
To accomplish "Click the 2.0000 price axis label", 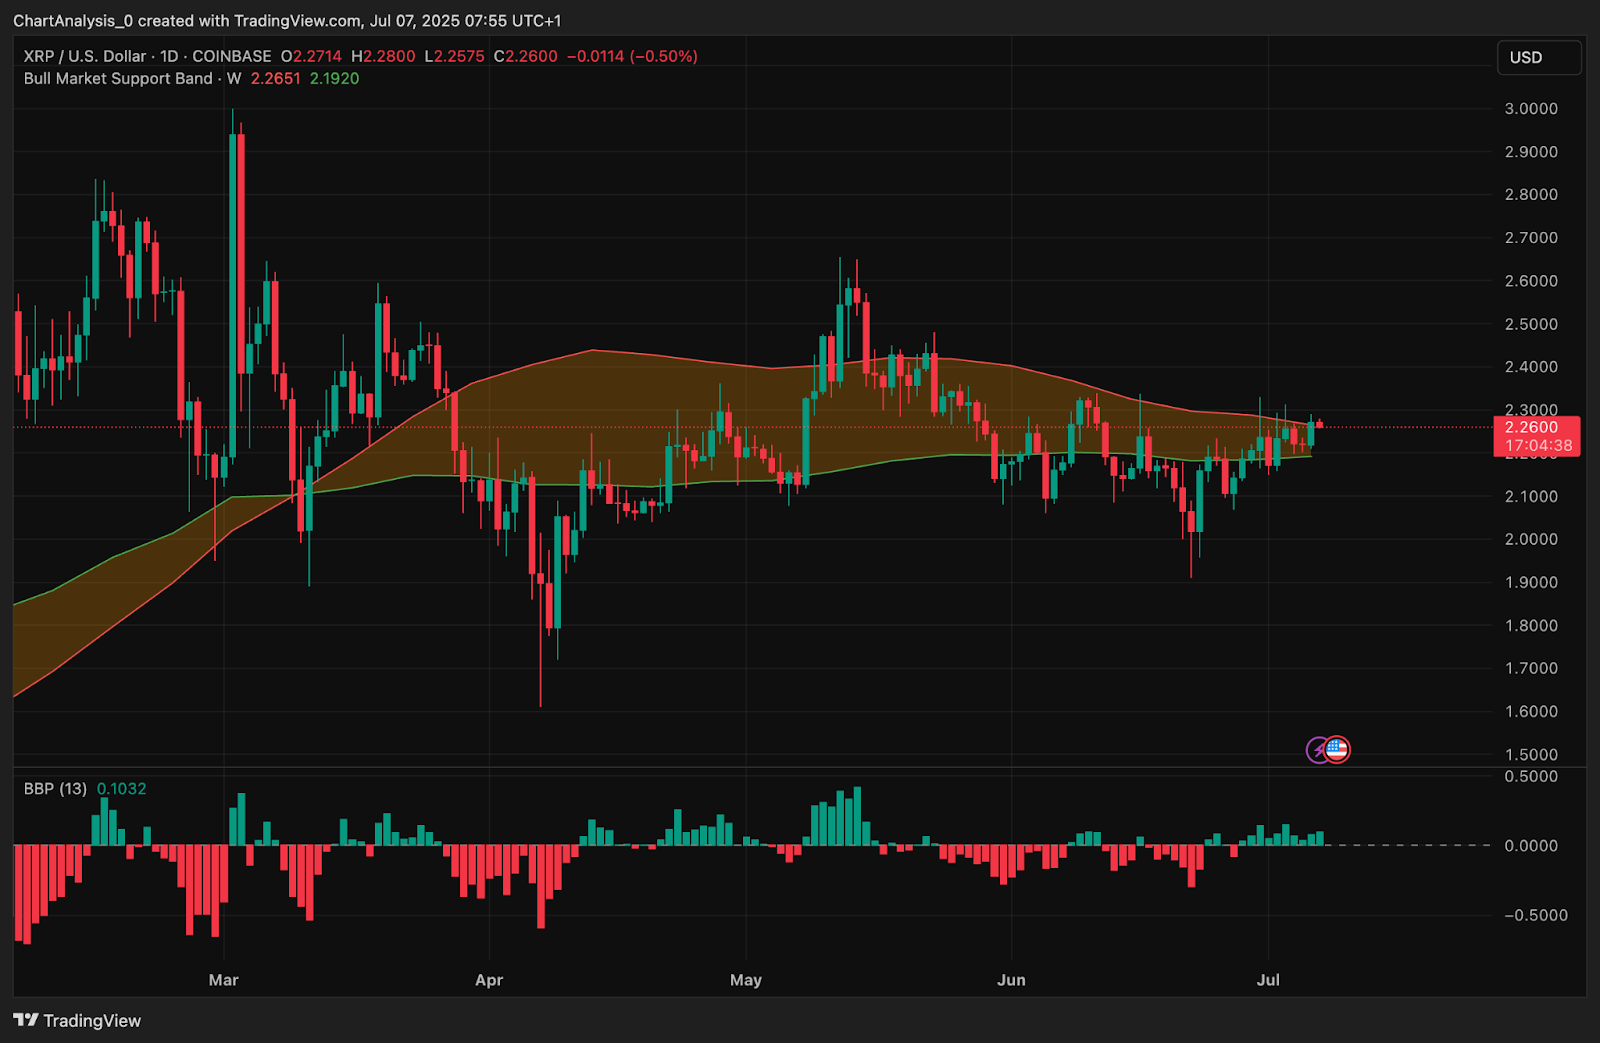I will 1531,539.
